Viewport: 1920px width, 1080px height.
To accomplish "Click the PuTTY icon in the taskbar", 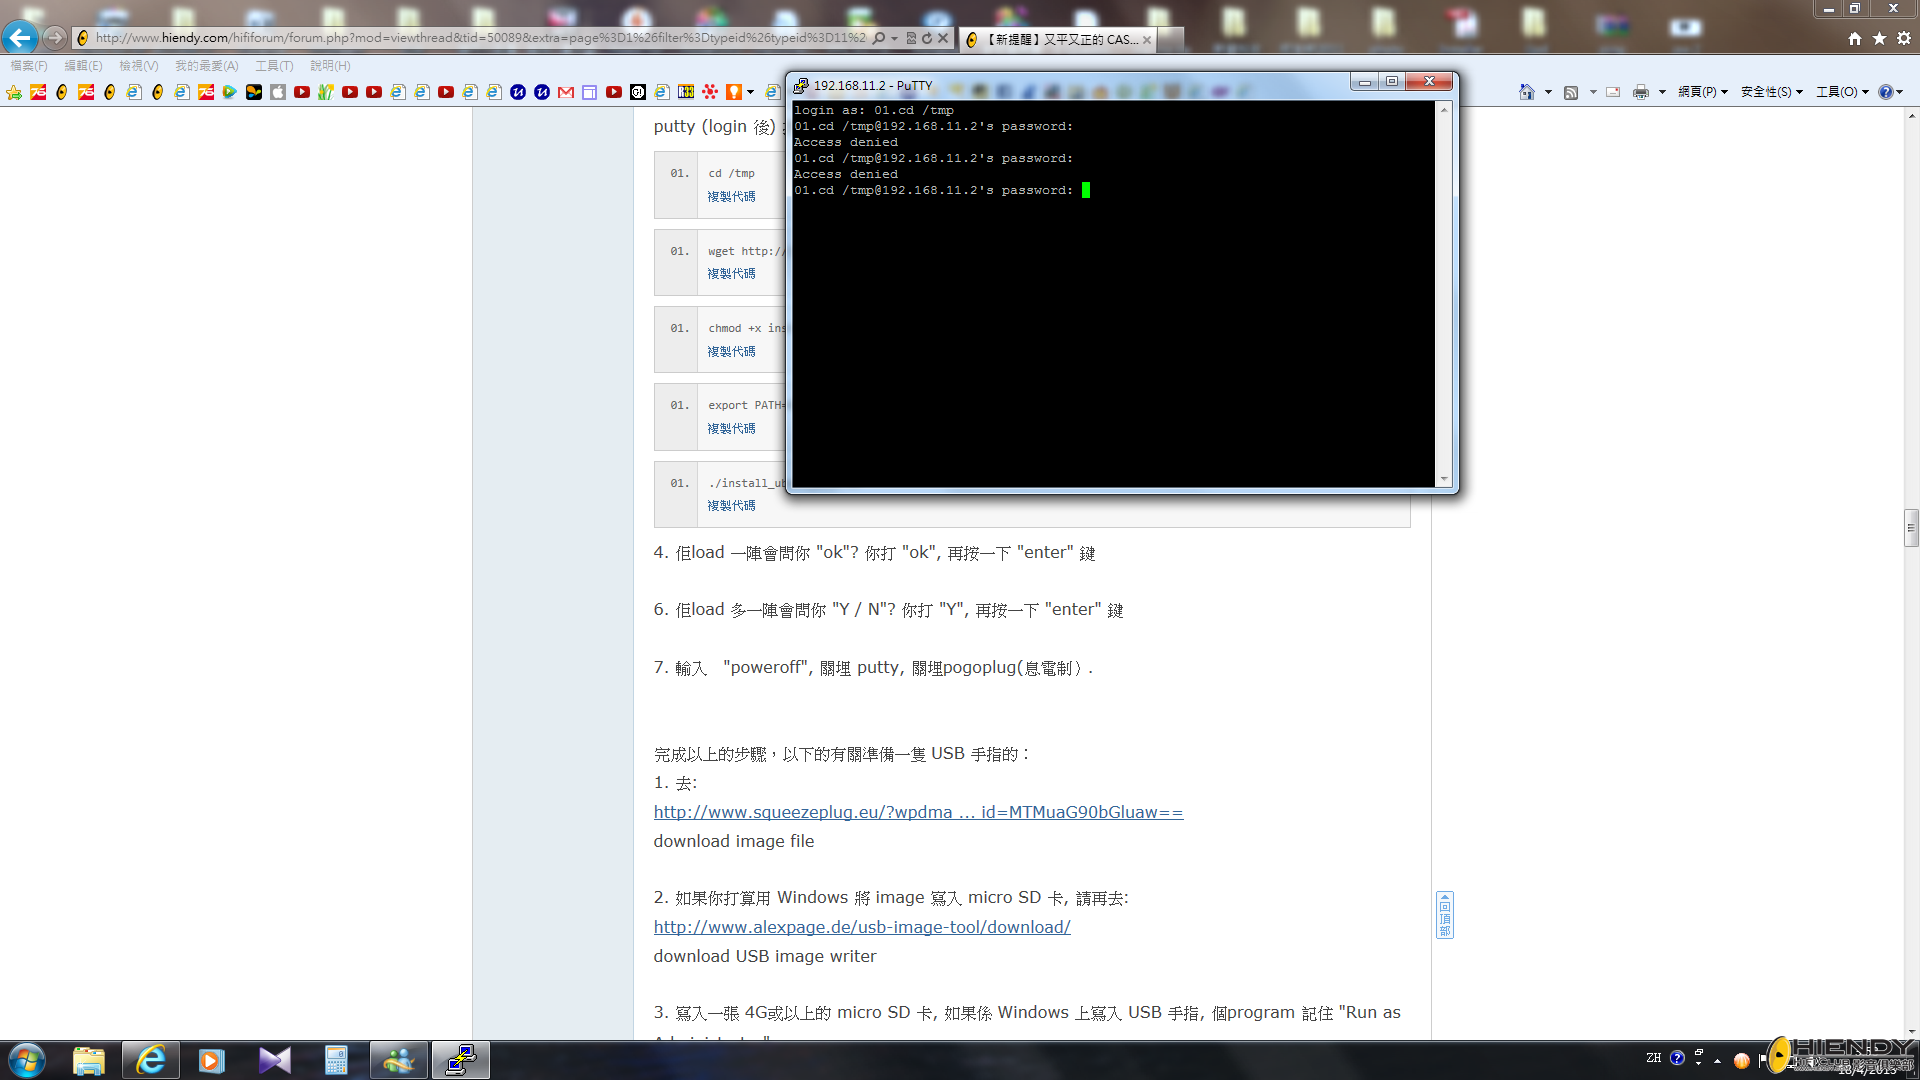I will coord(460,1060).
